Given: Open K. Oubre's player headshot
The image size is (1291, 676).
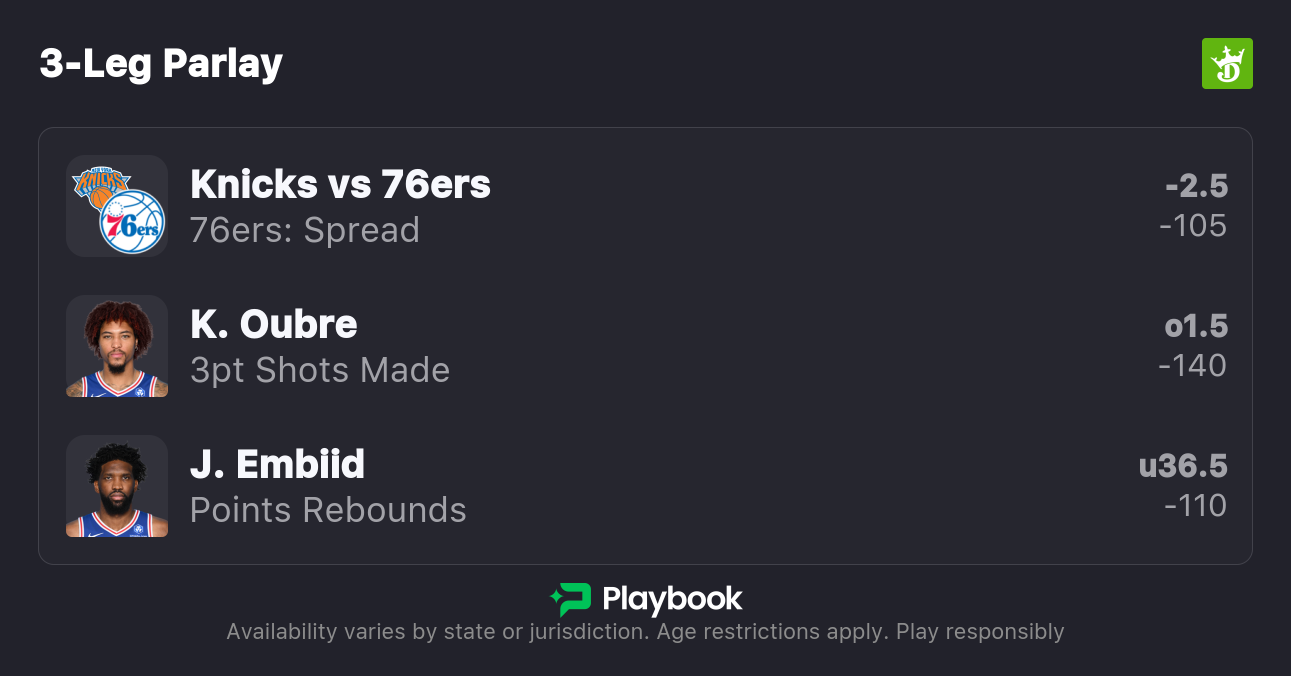Looking at the screenshot, I should (x=117, y=346).
